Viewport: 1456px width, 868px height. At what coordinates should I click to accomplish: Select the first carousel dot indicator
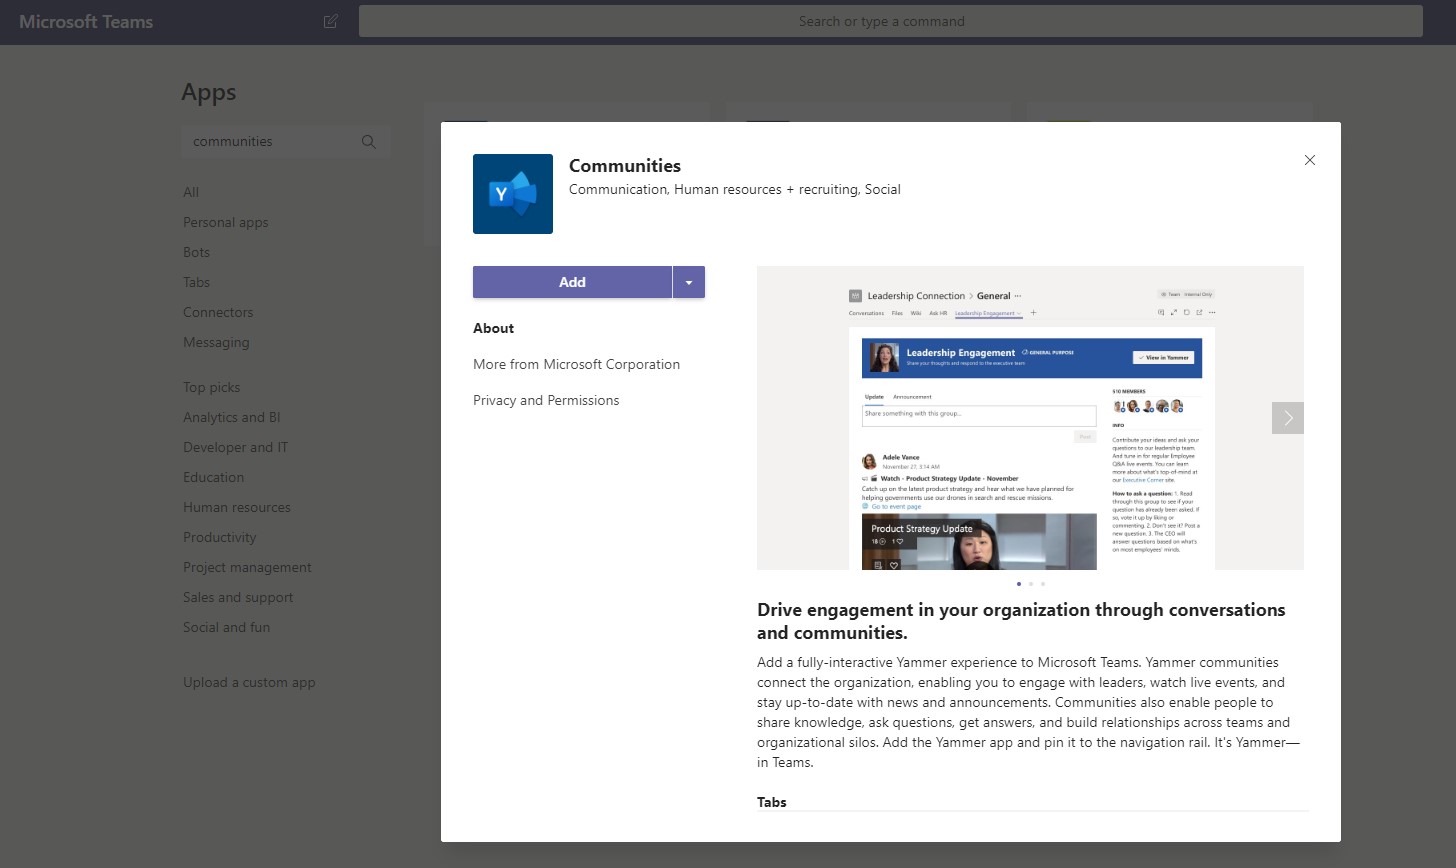1019,584
